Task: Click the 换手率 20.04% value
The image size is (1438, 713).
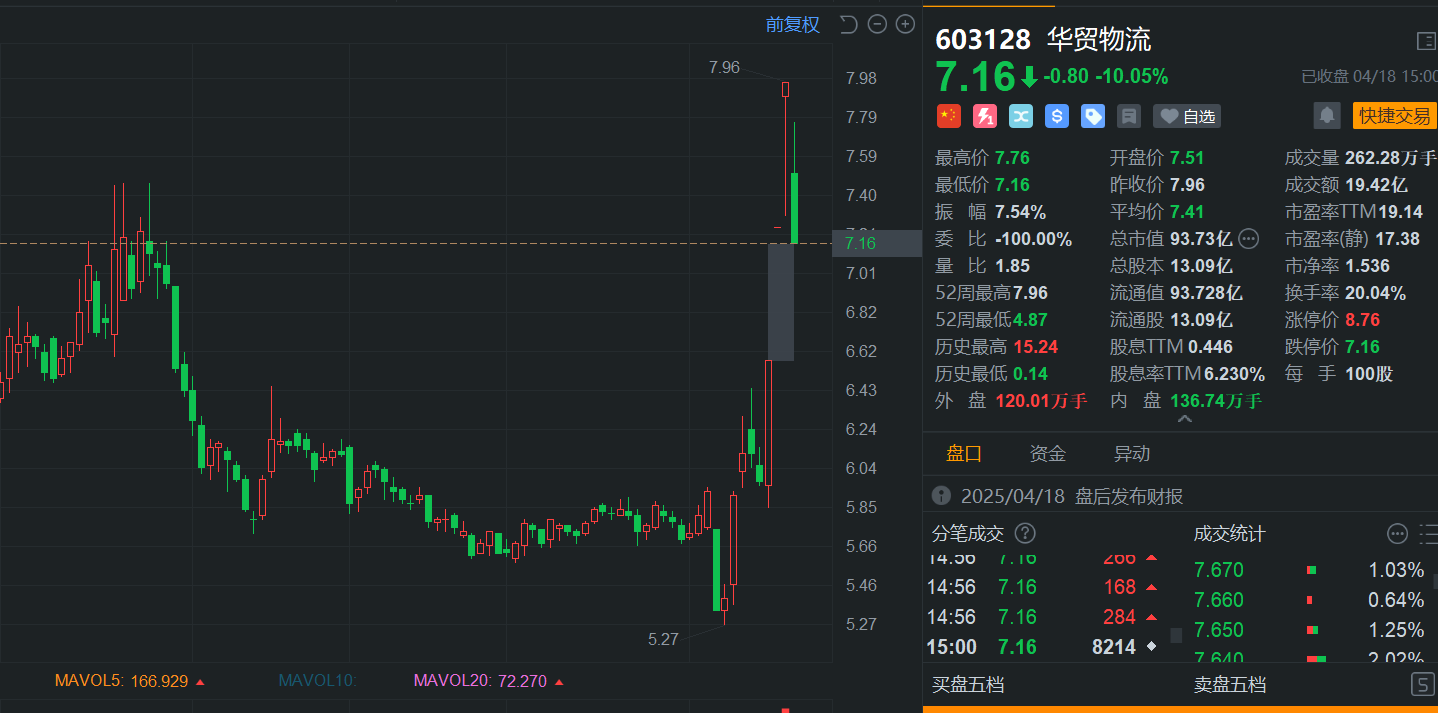Action: pos(1375,293)
